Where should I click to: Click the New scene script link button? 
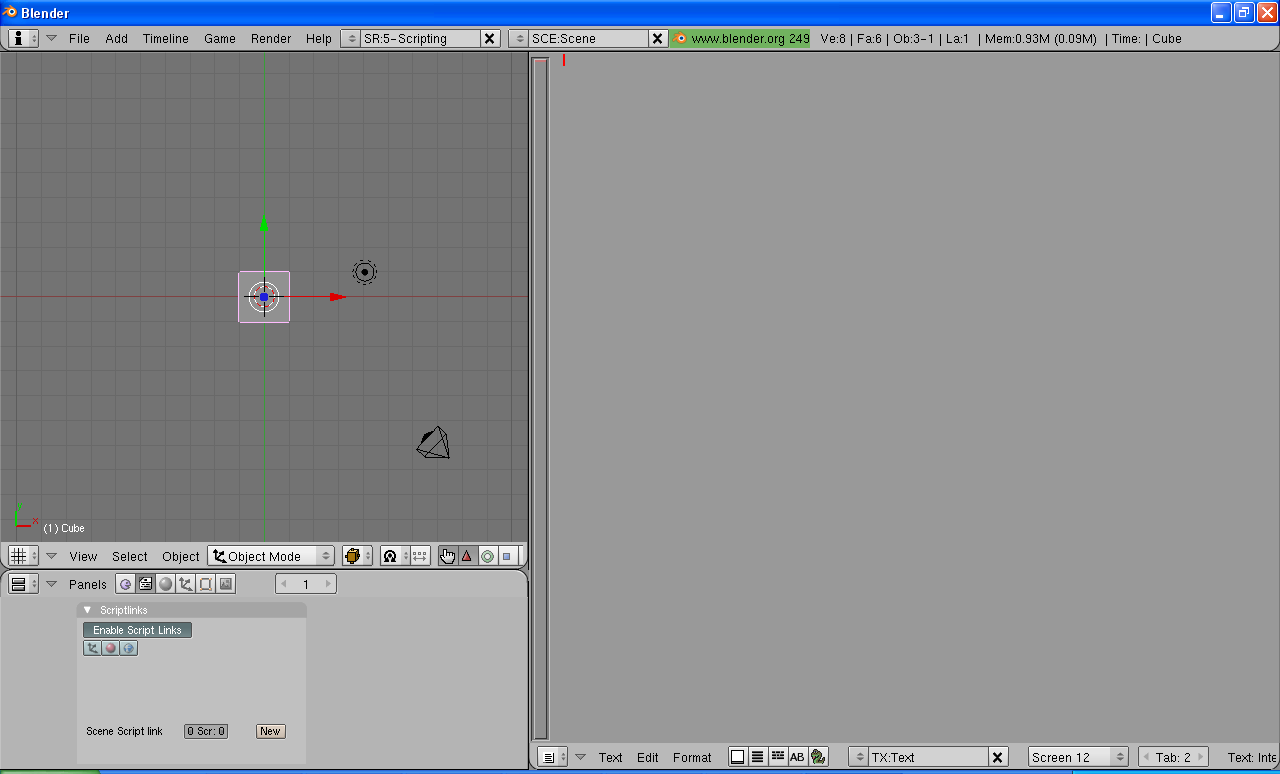click(x=270, y=731)
